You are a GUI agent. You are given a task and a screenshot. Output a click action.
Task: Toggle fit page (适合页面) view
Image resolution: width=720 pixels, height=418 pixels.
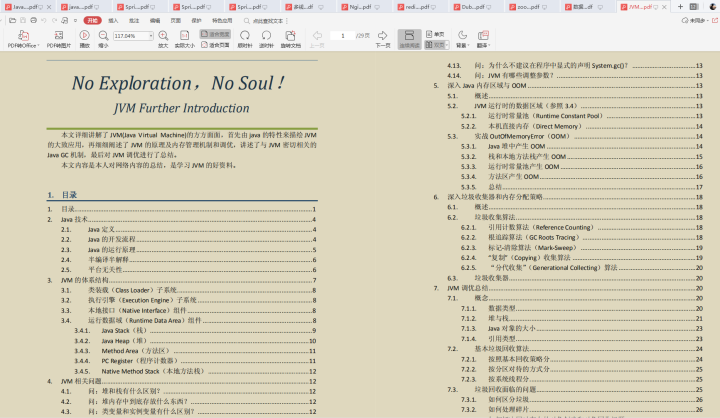(215, 45)
